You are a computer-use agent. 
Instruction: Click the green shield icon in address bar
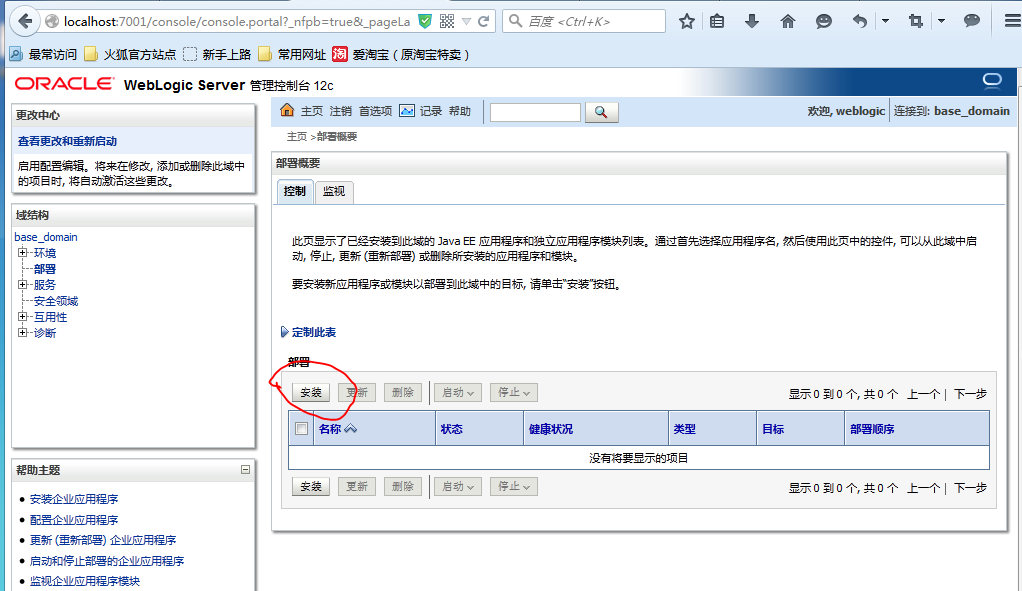click(425, 22)
